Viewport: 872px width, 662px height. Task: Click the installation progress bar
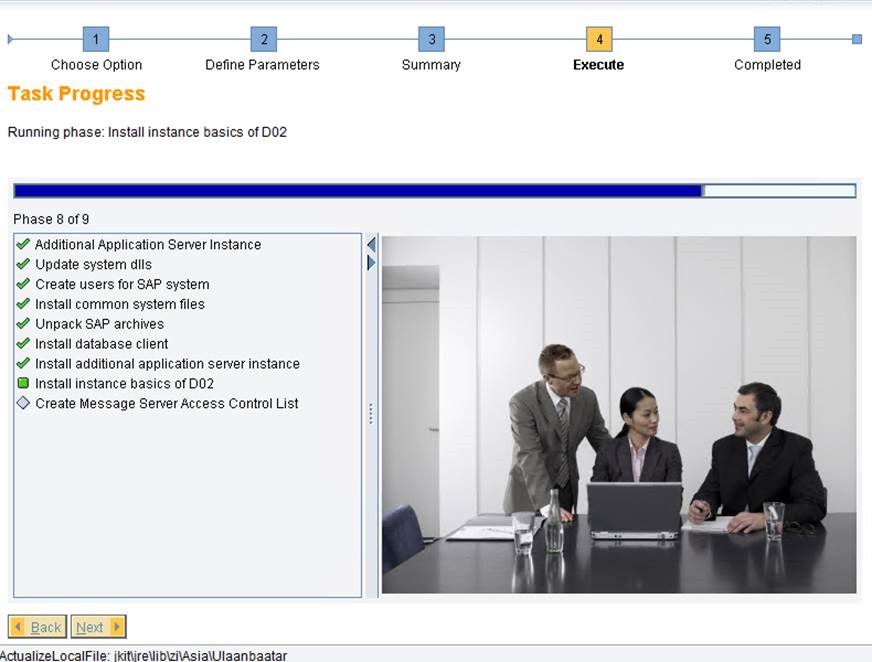tap(435, 191)
